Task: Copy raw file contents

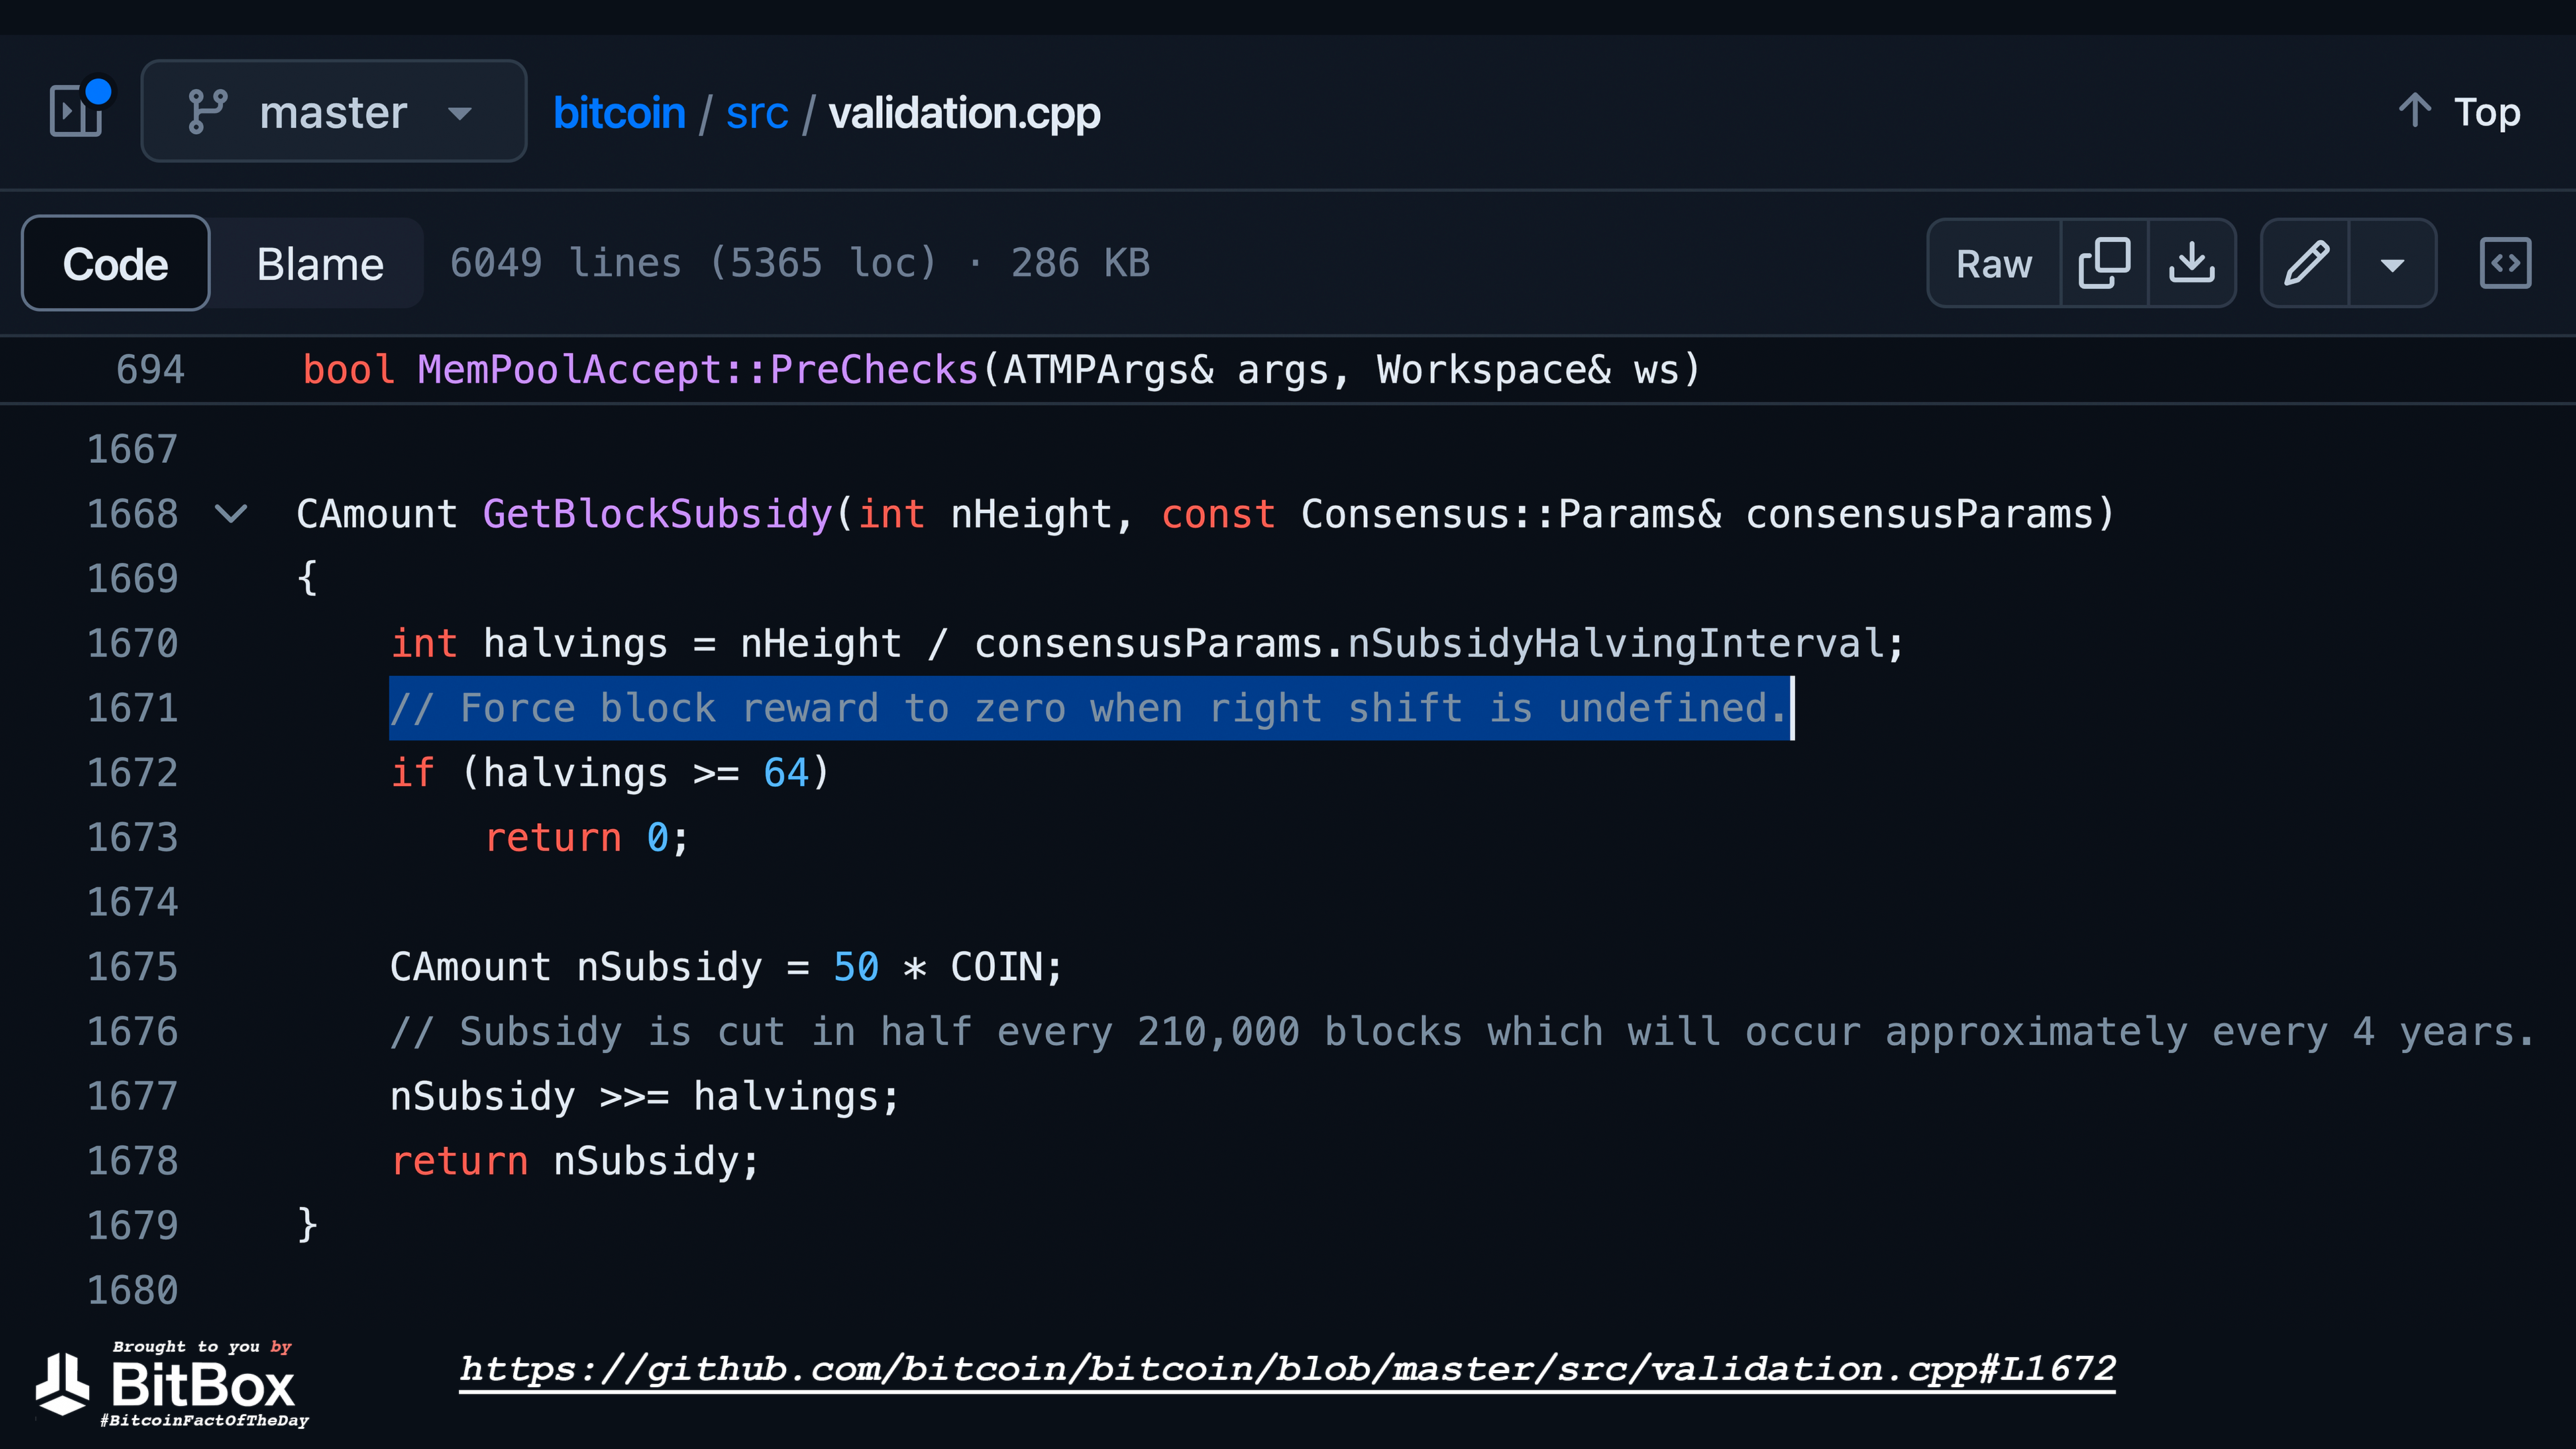Action: 2104,264
